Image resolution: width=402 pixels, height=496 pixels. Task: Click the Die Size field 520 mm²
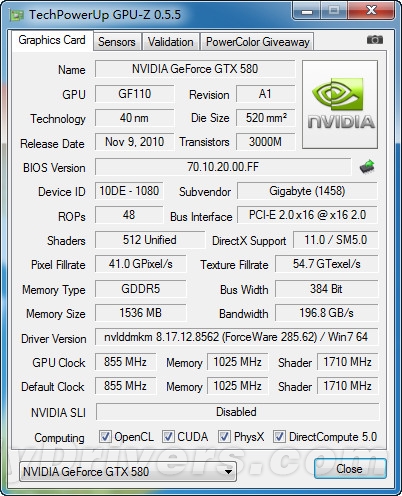pos(266,118)
